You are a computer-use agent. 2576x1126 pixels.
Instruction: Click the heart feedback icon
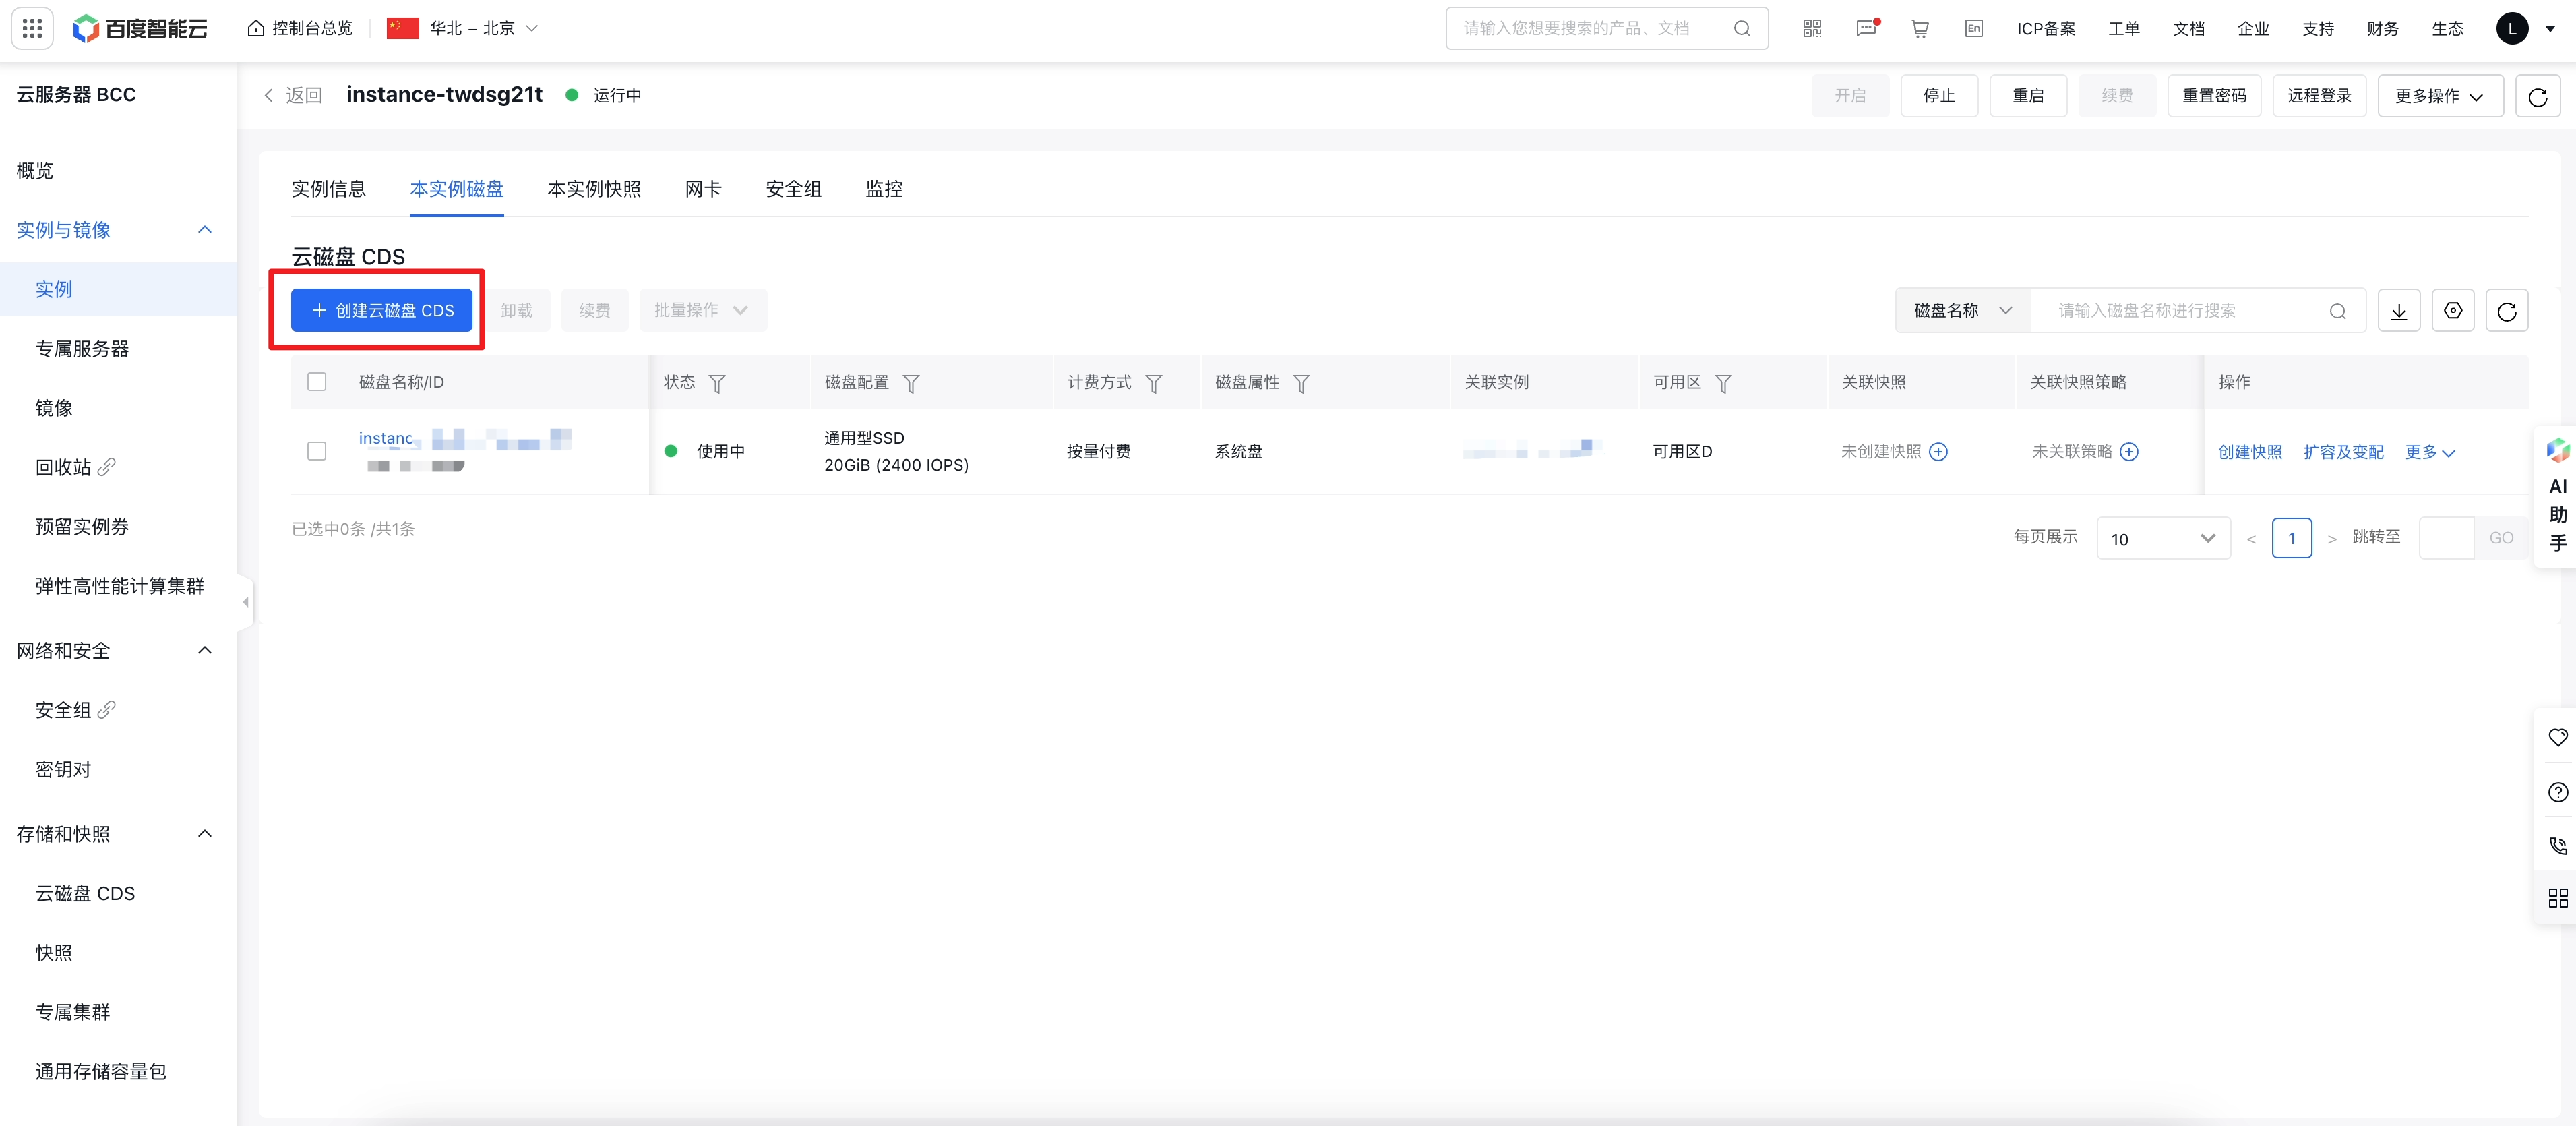(x=2557, y=738)
